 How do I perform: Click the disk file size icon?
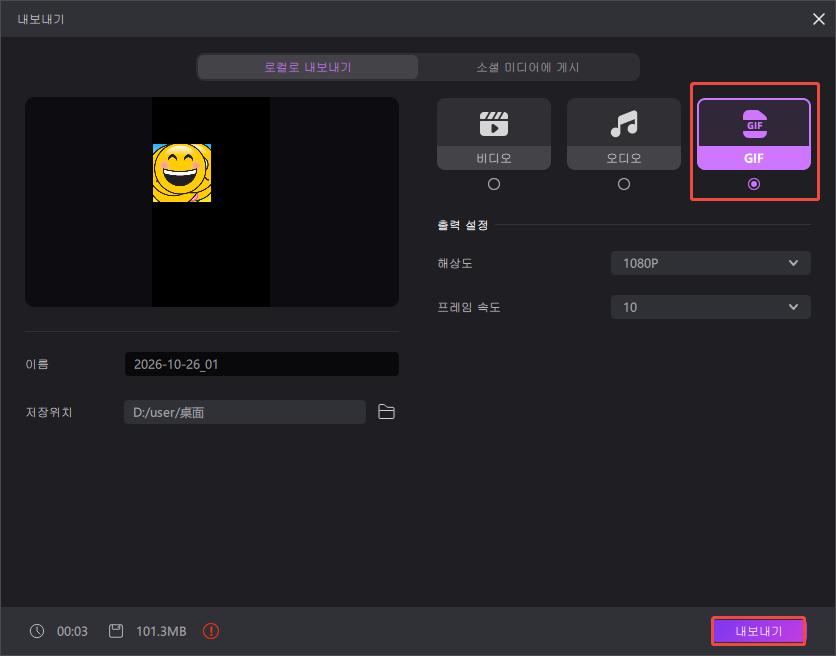tap(116, 631)
